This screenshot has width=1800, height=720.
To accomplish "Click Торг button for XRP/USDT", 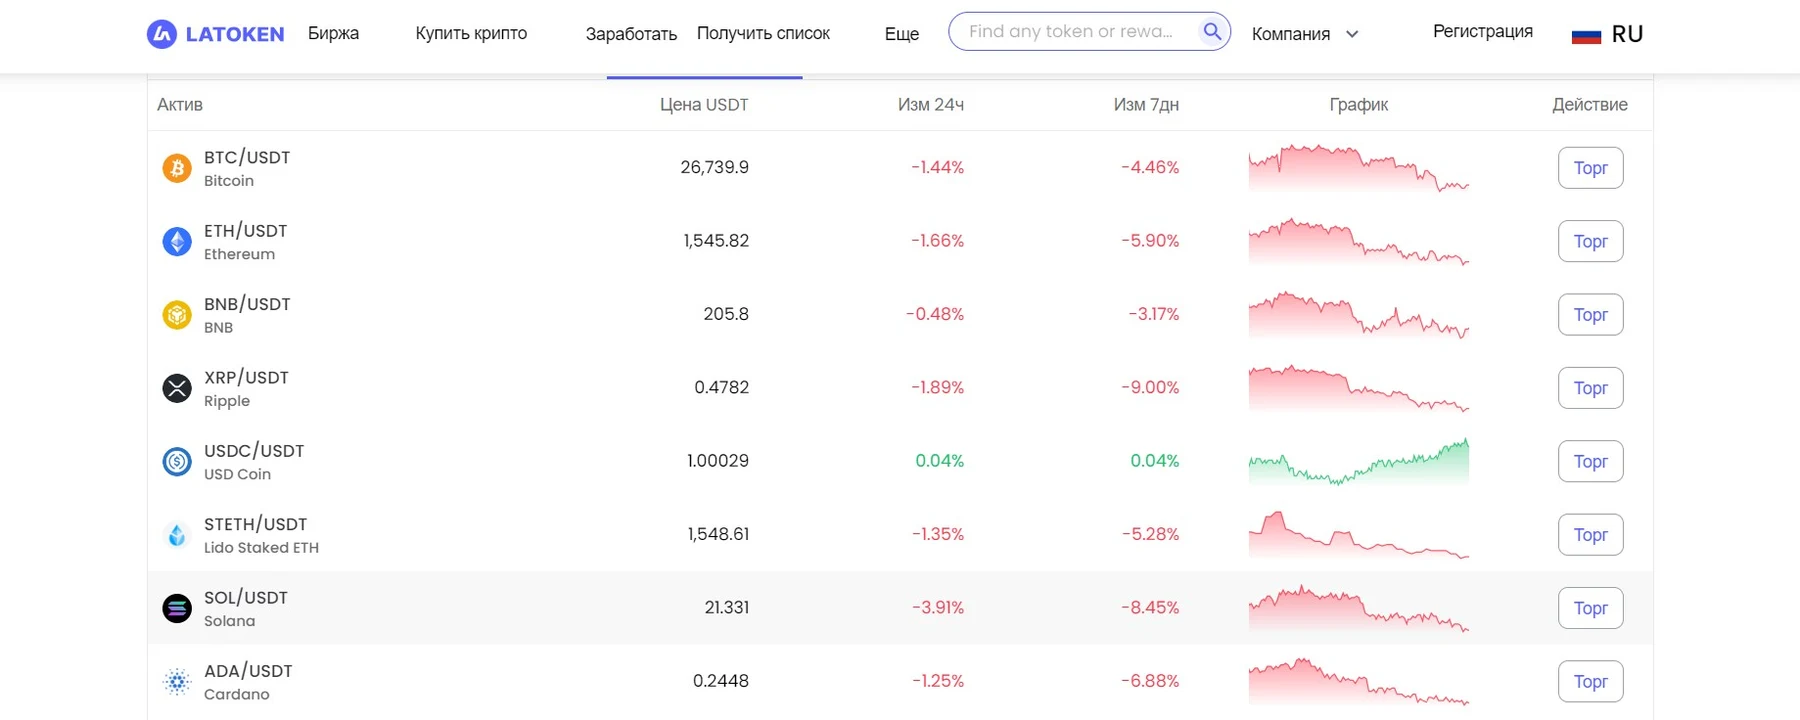I will coord(1590,388).
